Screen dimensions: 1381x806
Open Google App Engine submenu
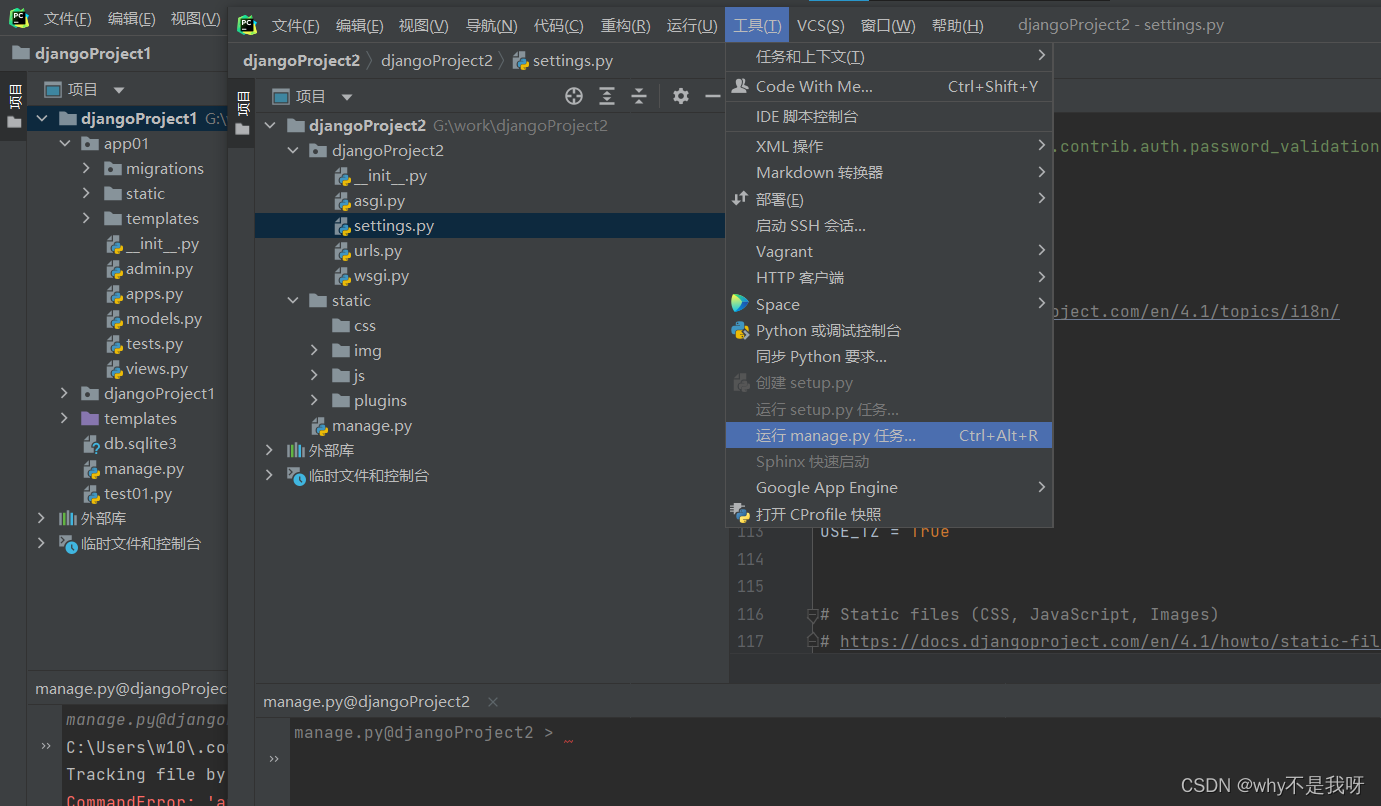pyautogui.click(x=889, y=488)
